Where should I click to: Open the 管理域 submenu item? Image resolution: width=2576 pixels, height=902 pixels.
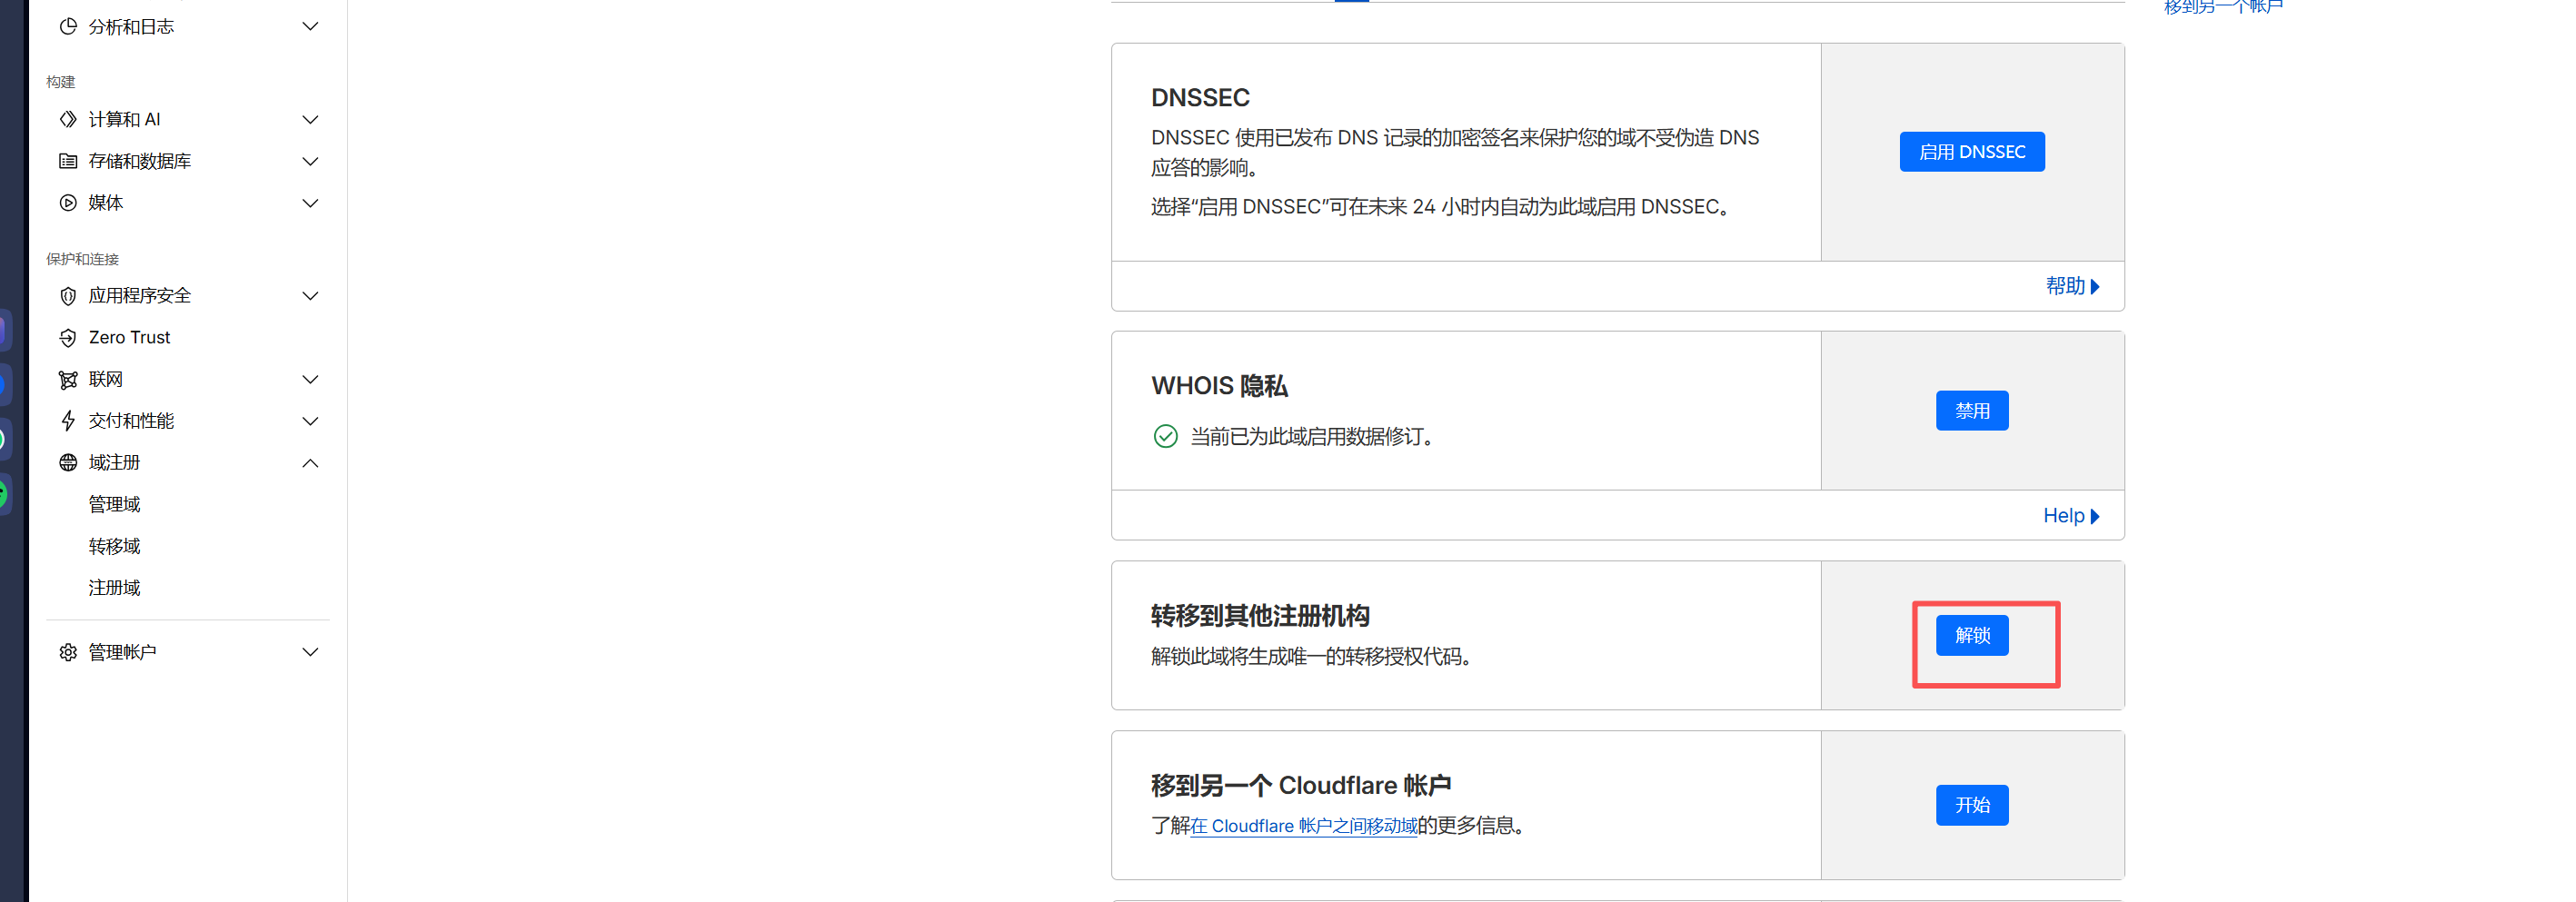[114, 504]
